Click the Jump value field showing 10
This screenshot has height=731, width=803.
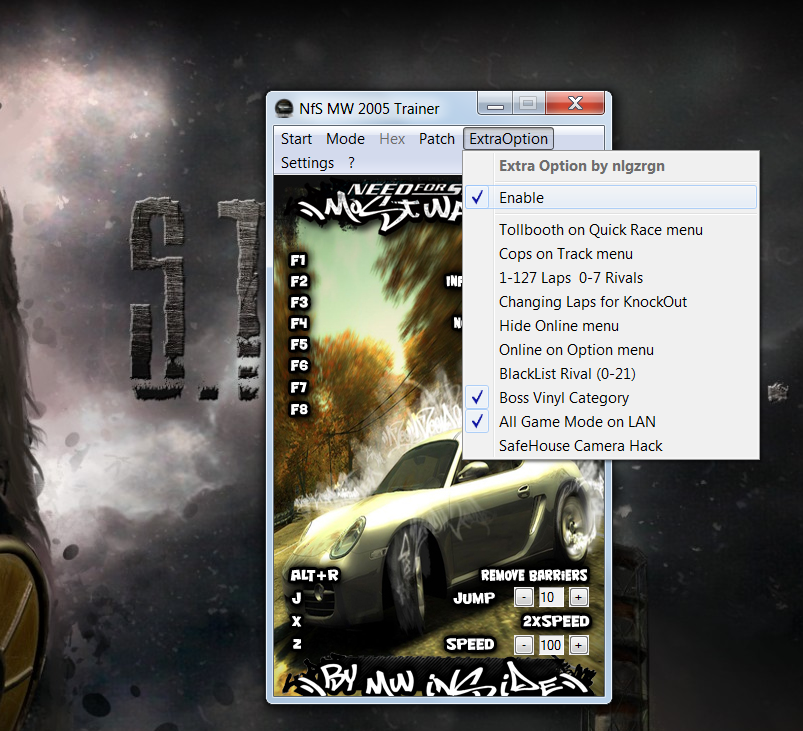click(551, 597)
